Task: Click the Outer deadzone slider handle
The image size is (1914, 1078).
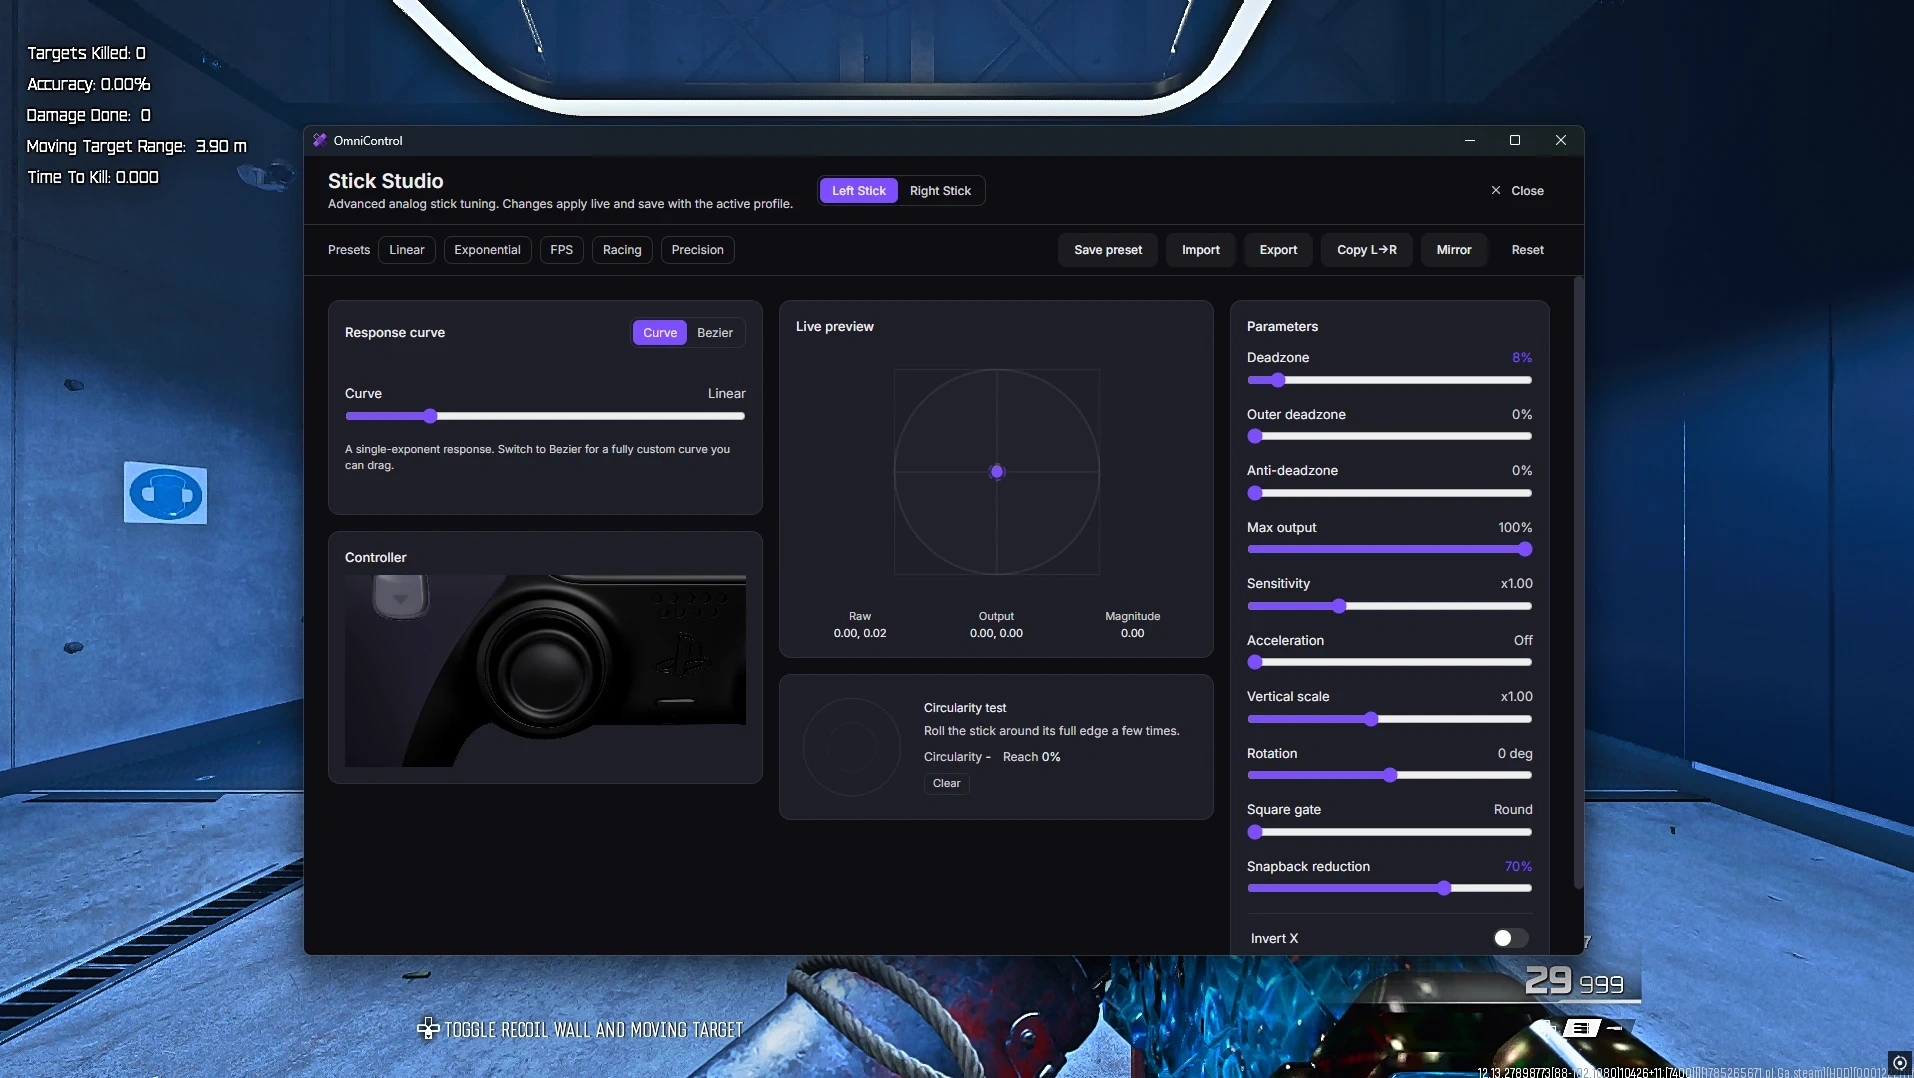Action: click(1255, 436)
